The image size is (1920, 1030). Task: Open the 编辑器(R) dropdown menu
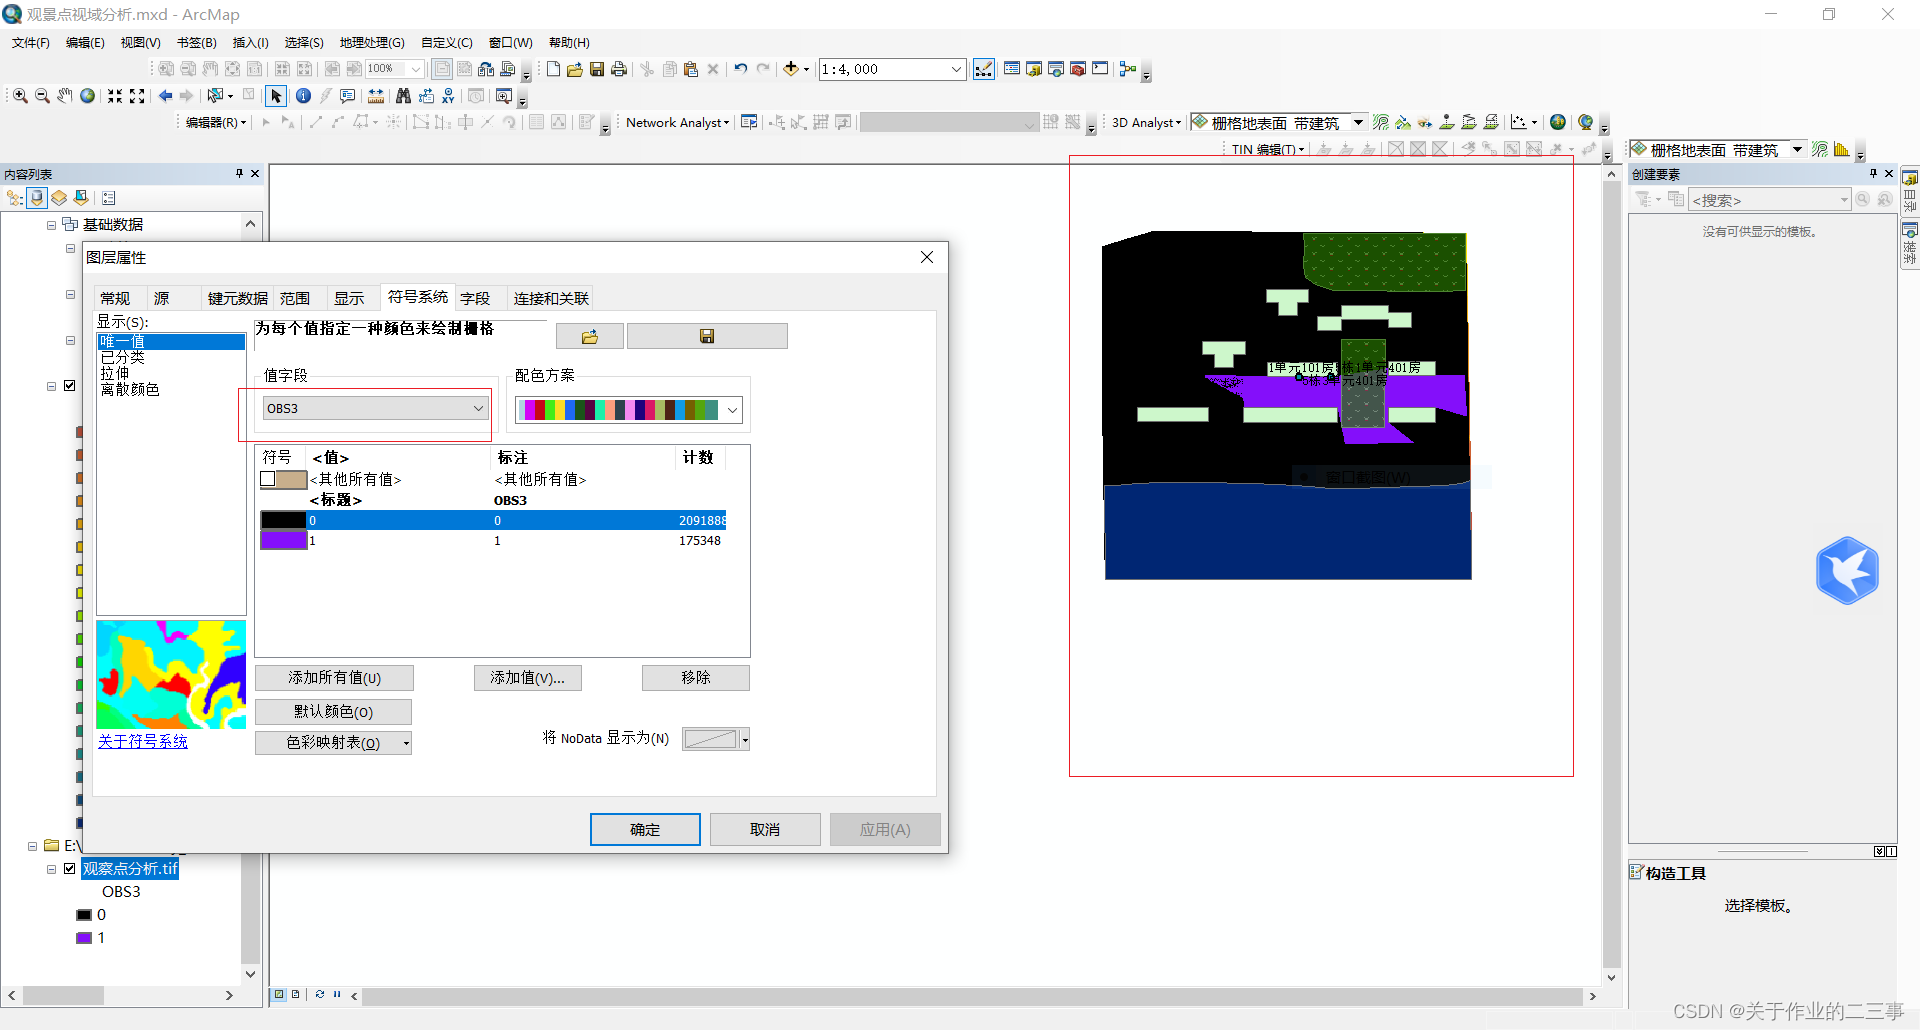pos(216,122)
